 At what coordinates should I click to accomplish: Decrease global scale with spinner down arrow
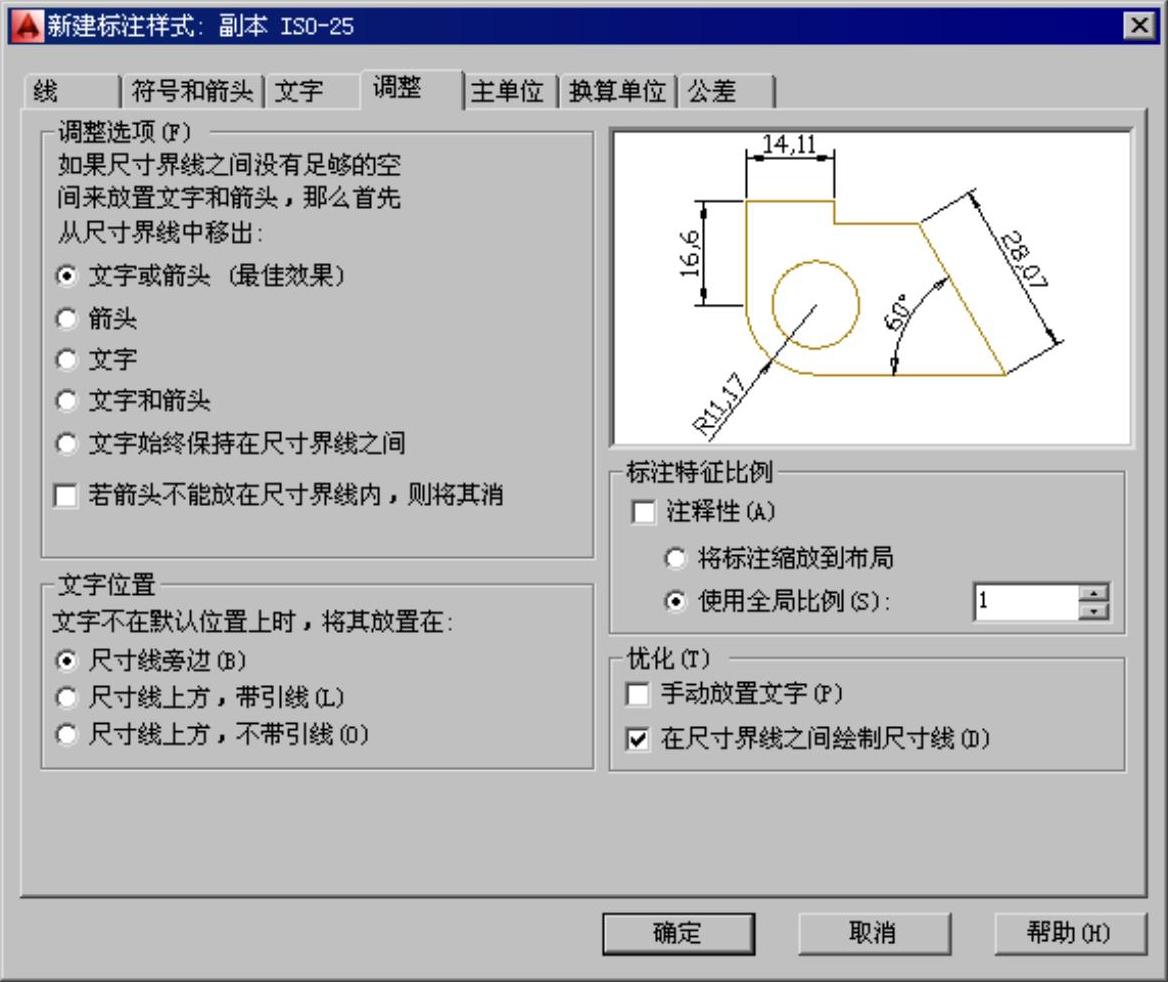(1094, 611)
